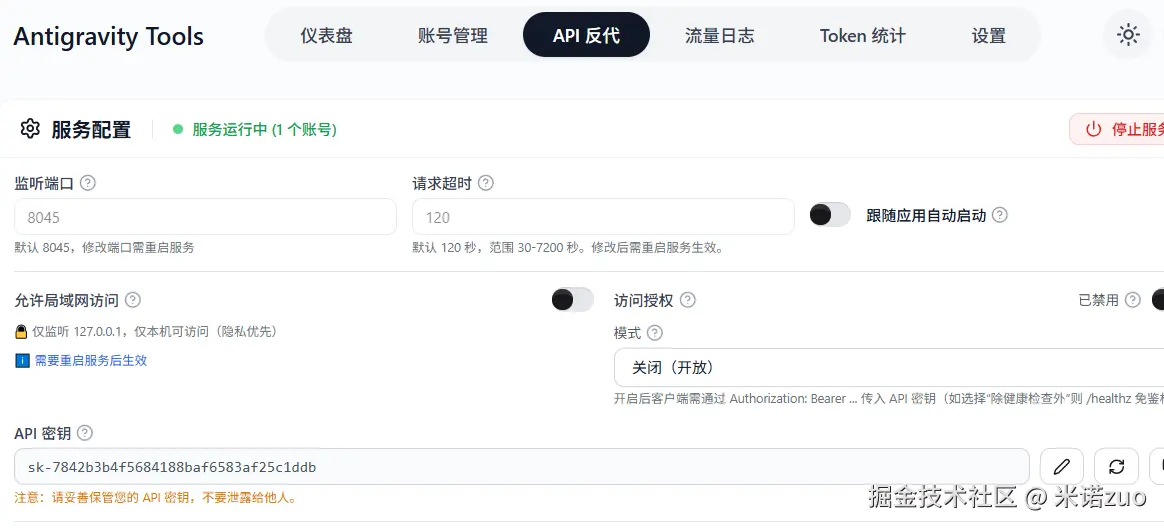The width and height of the screenshot is (1164, 528).
Task: Click the sun theme toggle icon
Action: [1128, 36]
